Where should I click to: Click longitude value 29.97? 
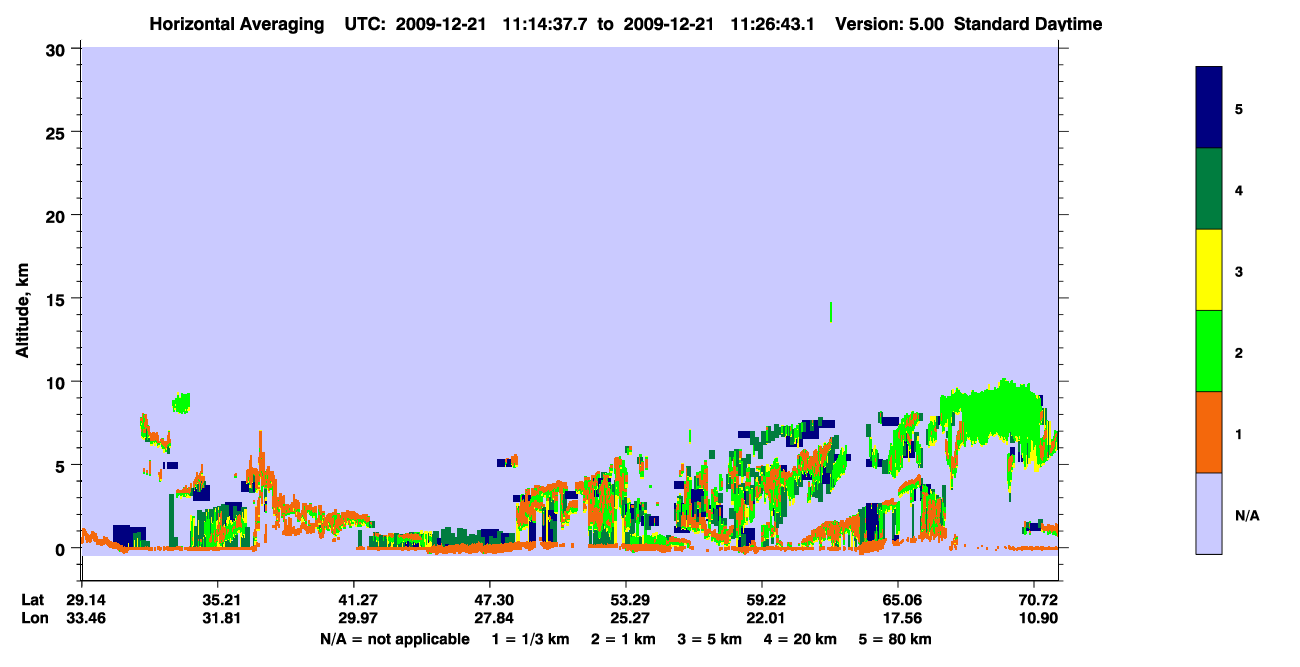[354, 618]
